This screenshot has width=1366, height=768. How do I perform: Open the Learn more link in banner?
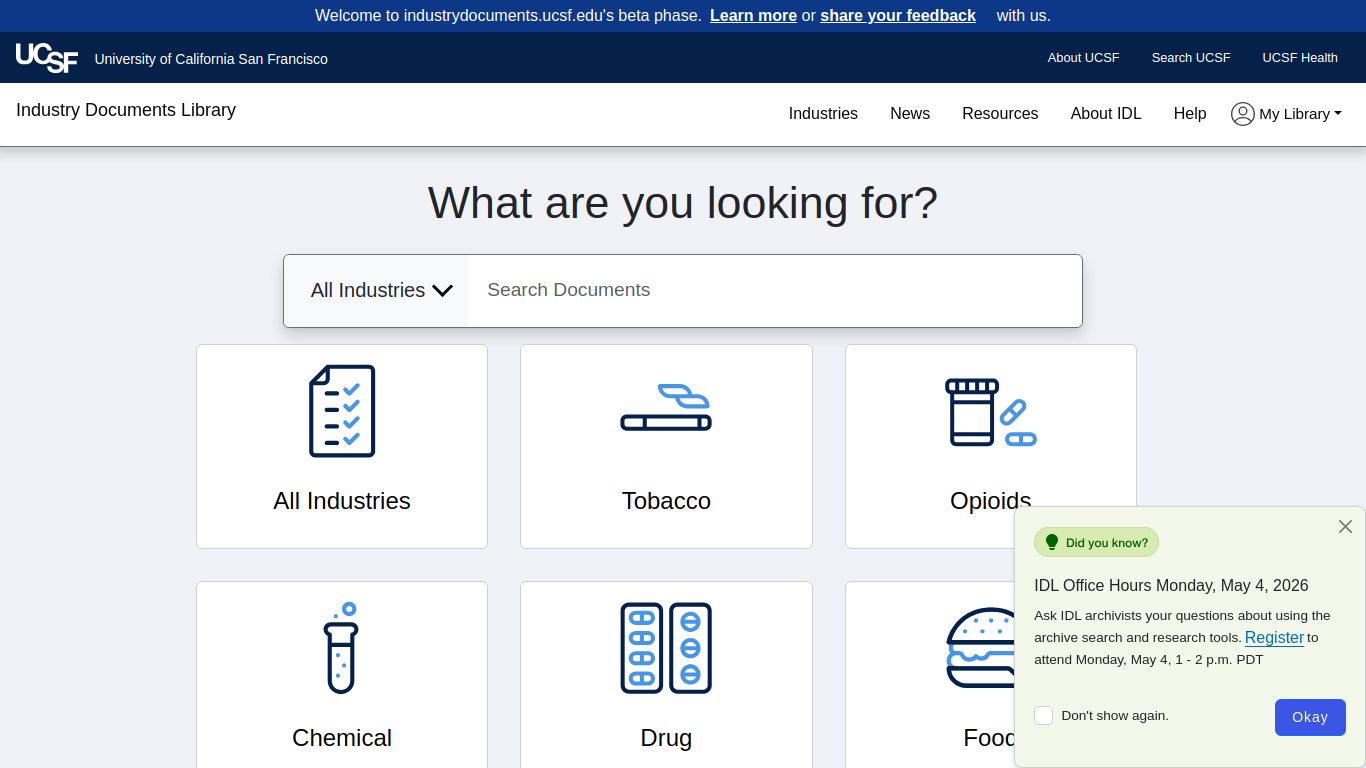pos(753,15)
